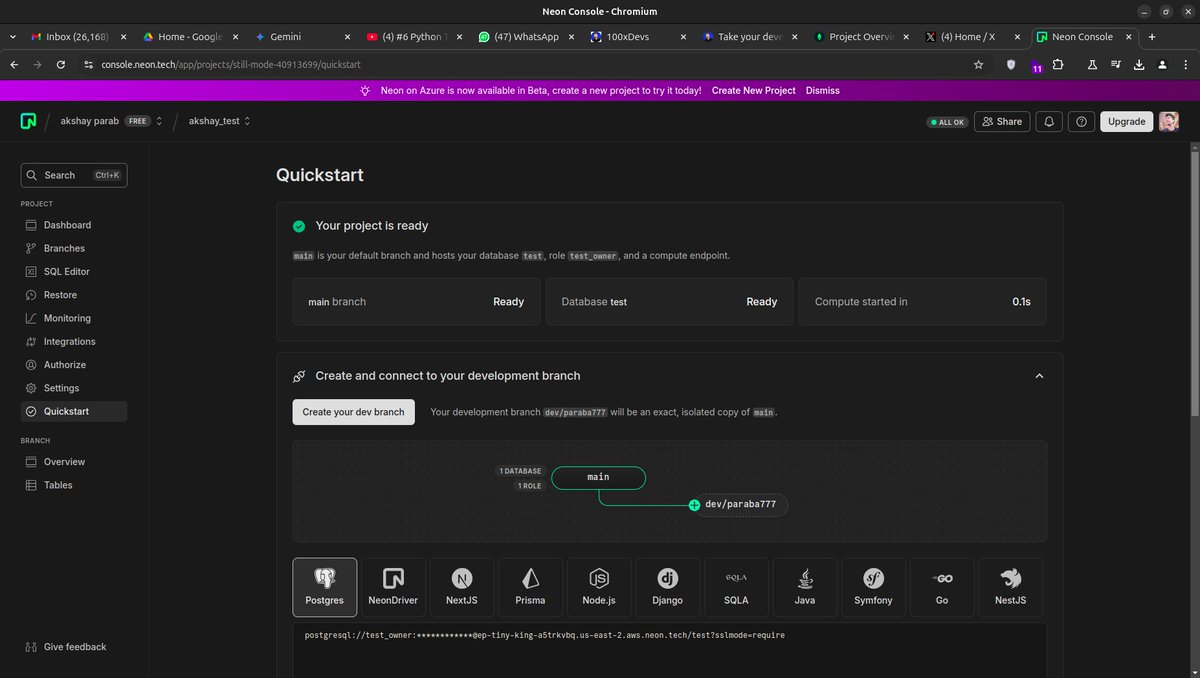Choose the Prisma framework tile
Viewport: 1200px width, 678px height.
pyautogui.click(x=530, y=587)
